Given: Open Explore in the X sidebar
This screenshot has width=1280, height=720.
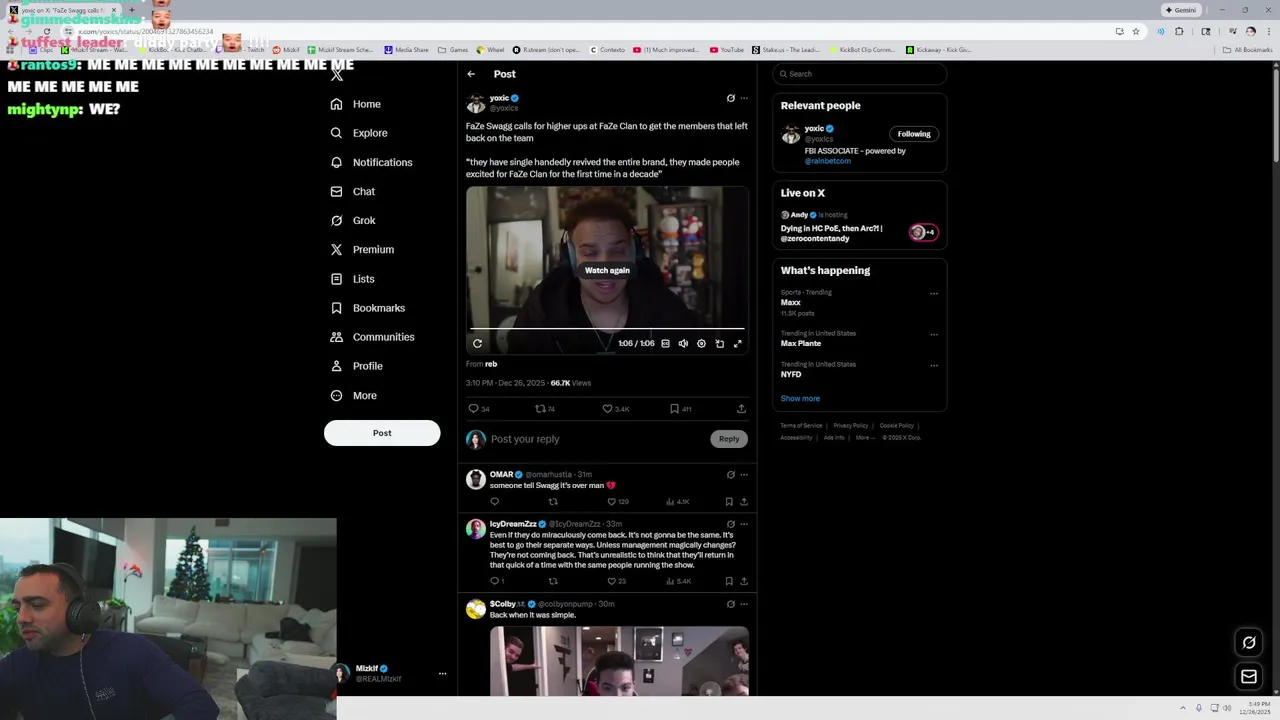Looking at the screenshot, I should 359,133.
